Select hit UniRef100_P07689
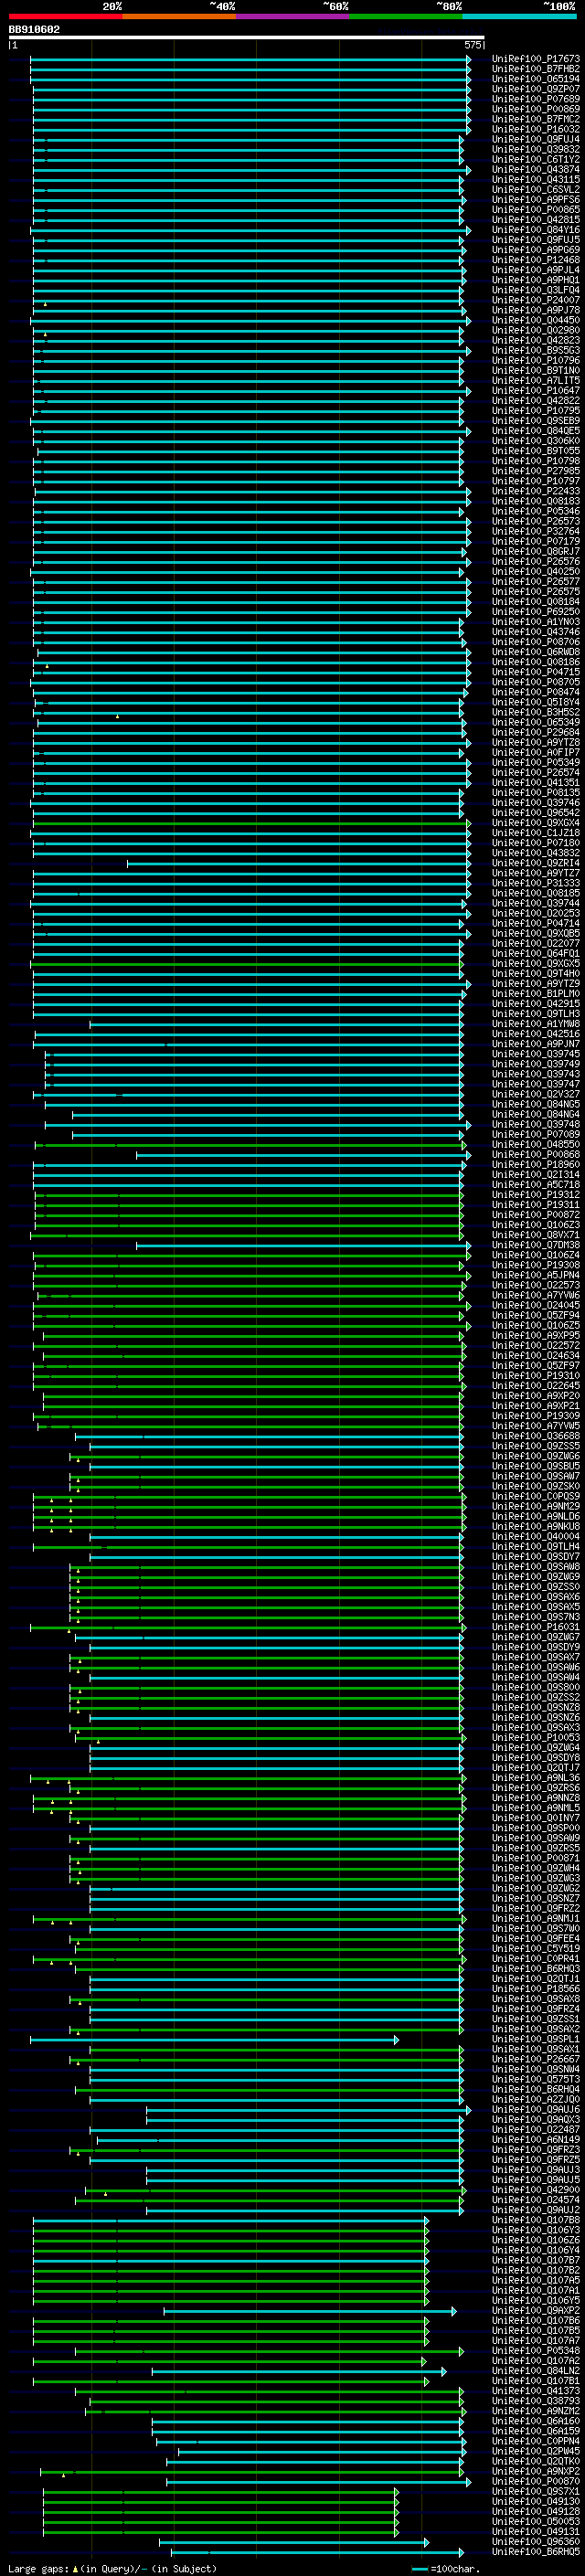This screenshot has height=2576, width=585. coord(536,99)
